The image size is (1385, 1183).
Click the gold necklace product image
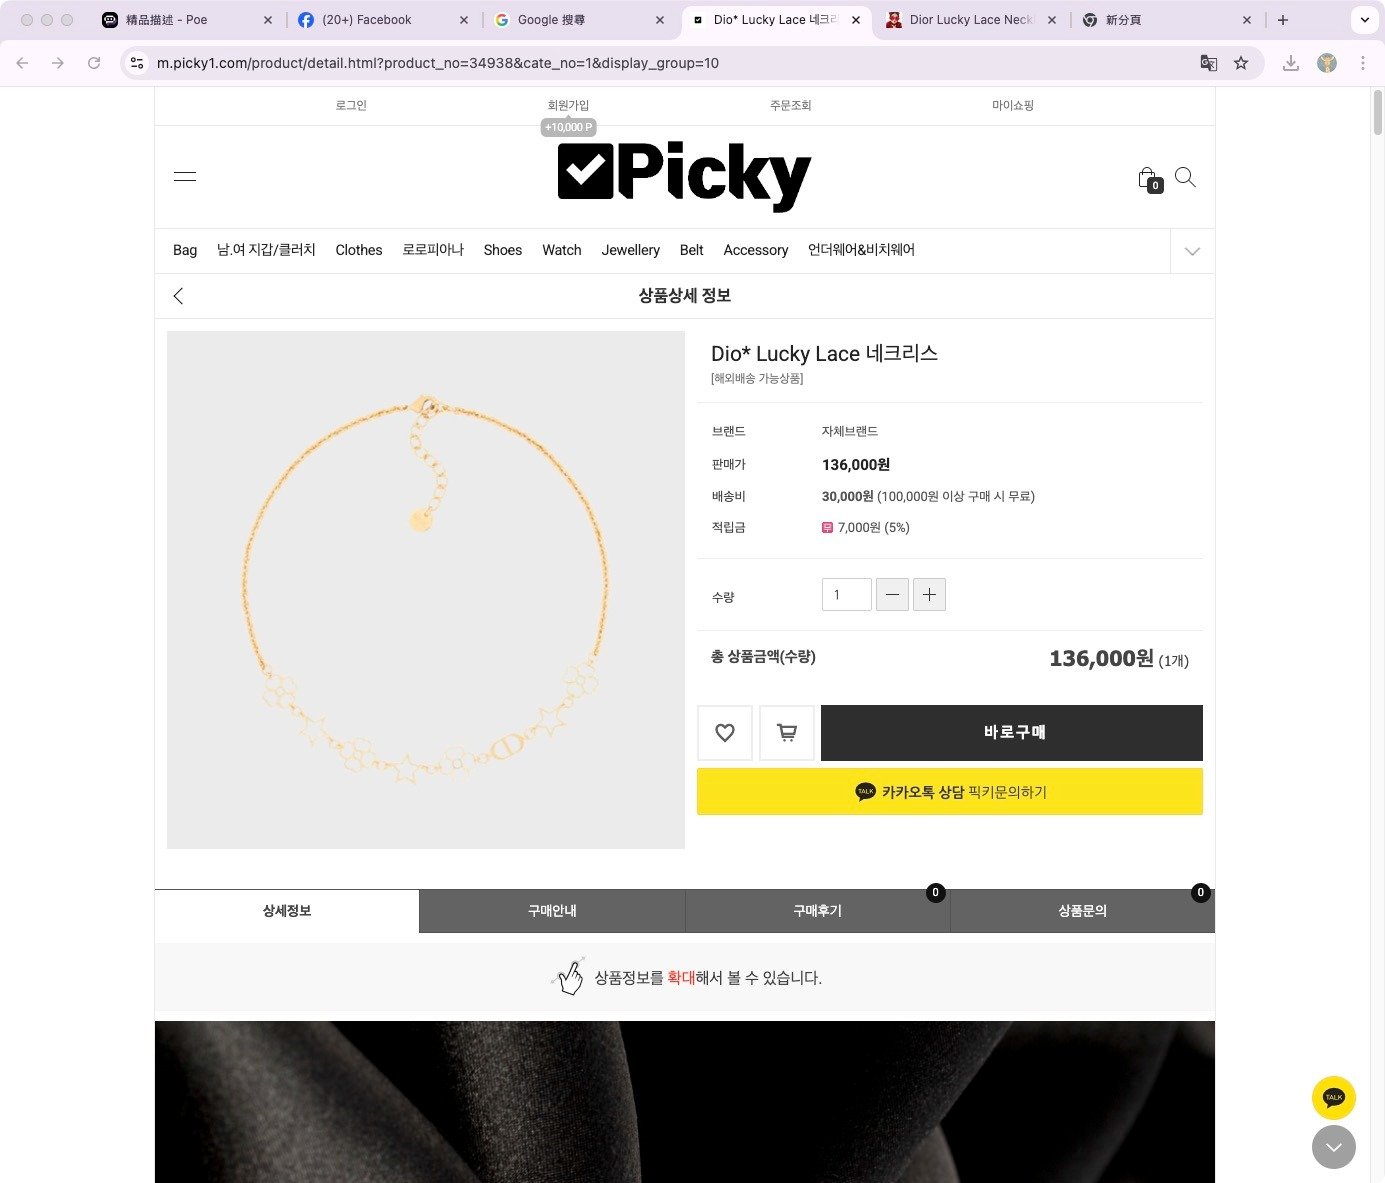click(426, 590)
